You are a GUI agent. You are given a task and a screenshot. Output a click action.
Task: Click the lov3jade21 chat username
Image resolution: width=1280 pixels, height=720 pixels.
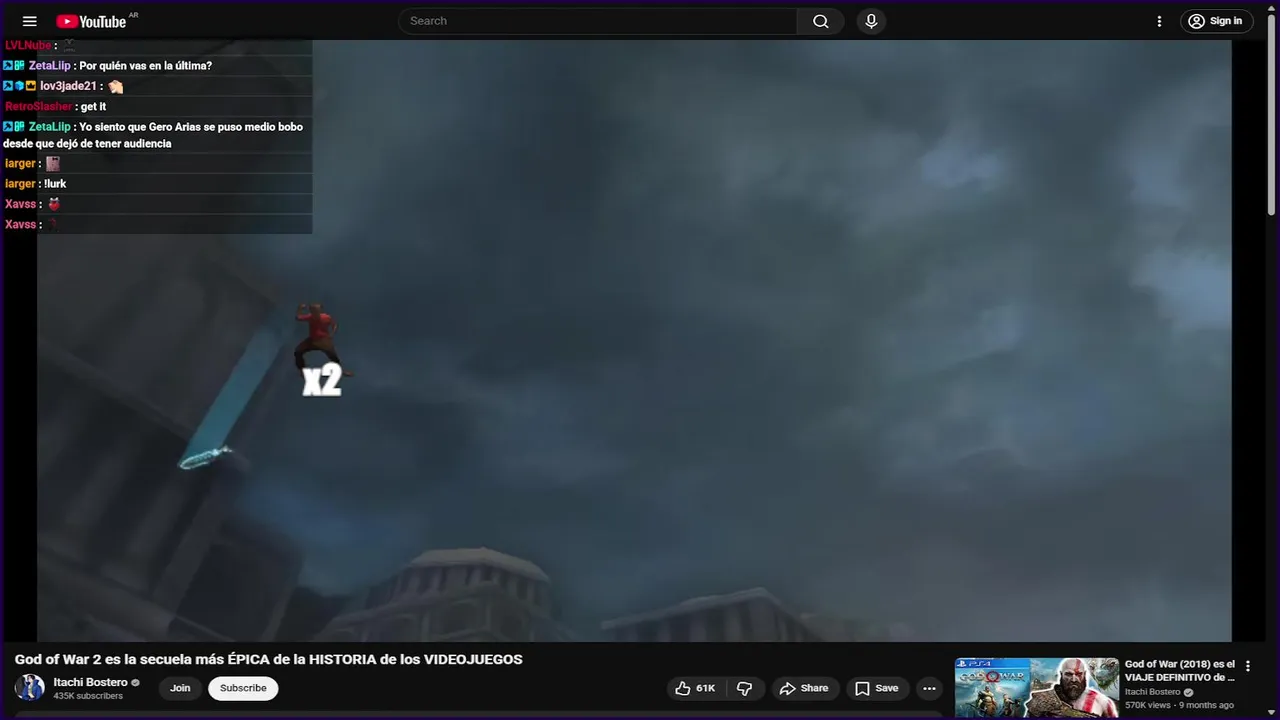(x=68, y=86)
